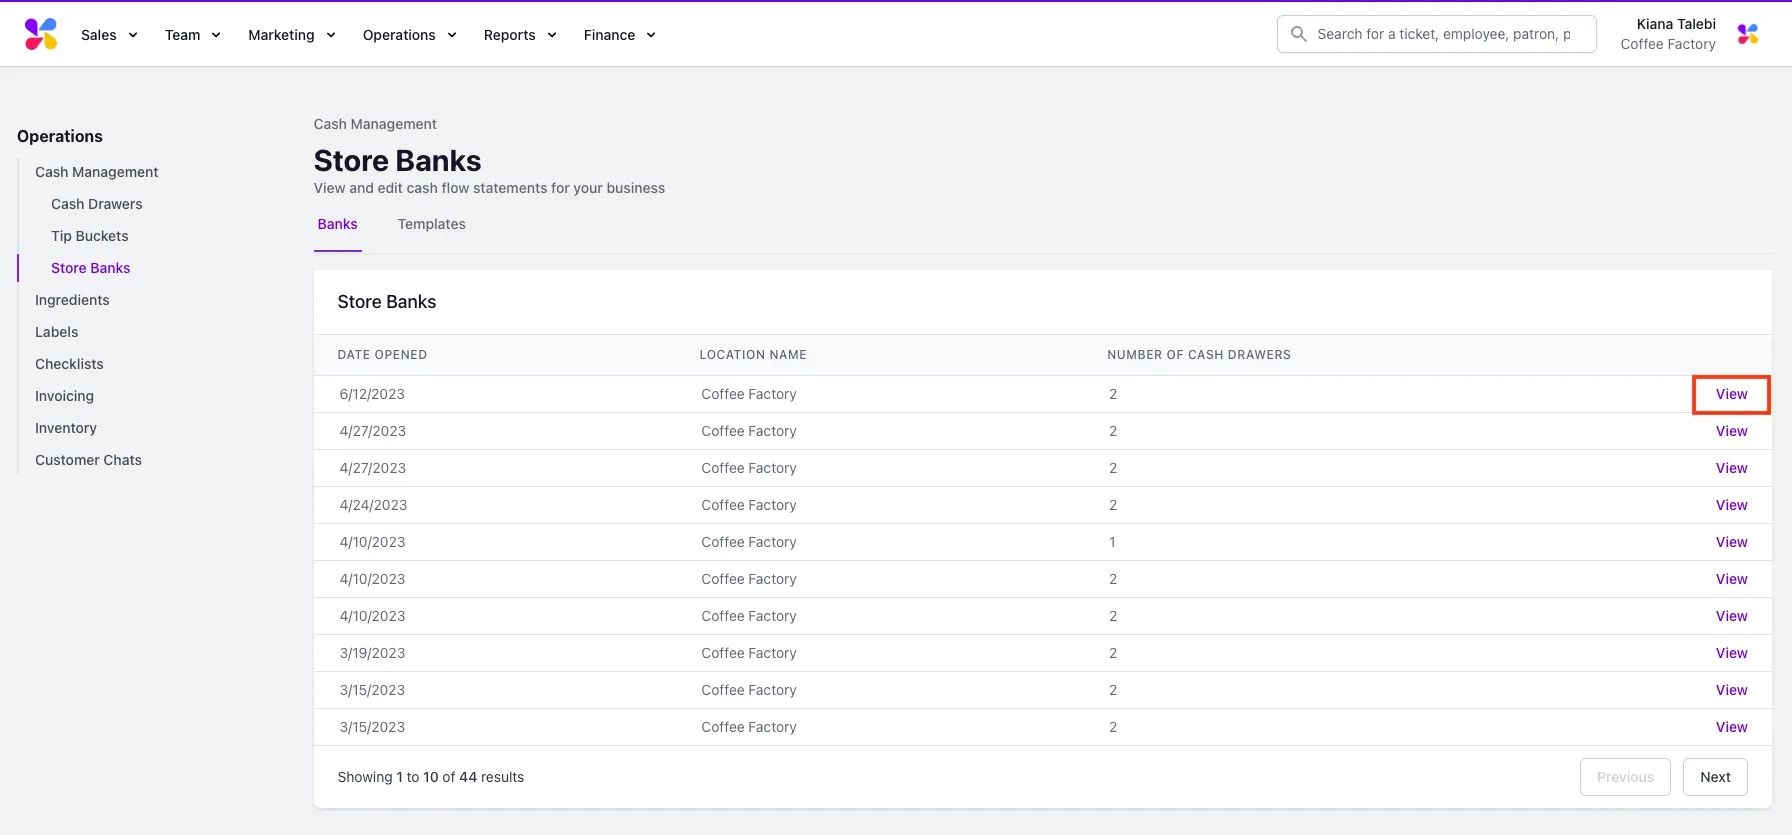
Task: Open Invoicing in the sidebar
Action: (64, 396)
